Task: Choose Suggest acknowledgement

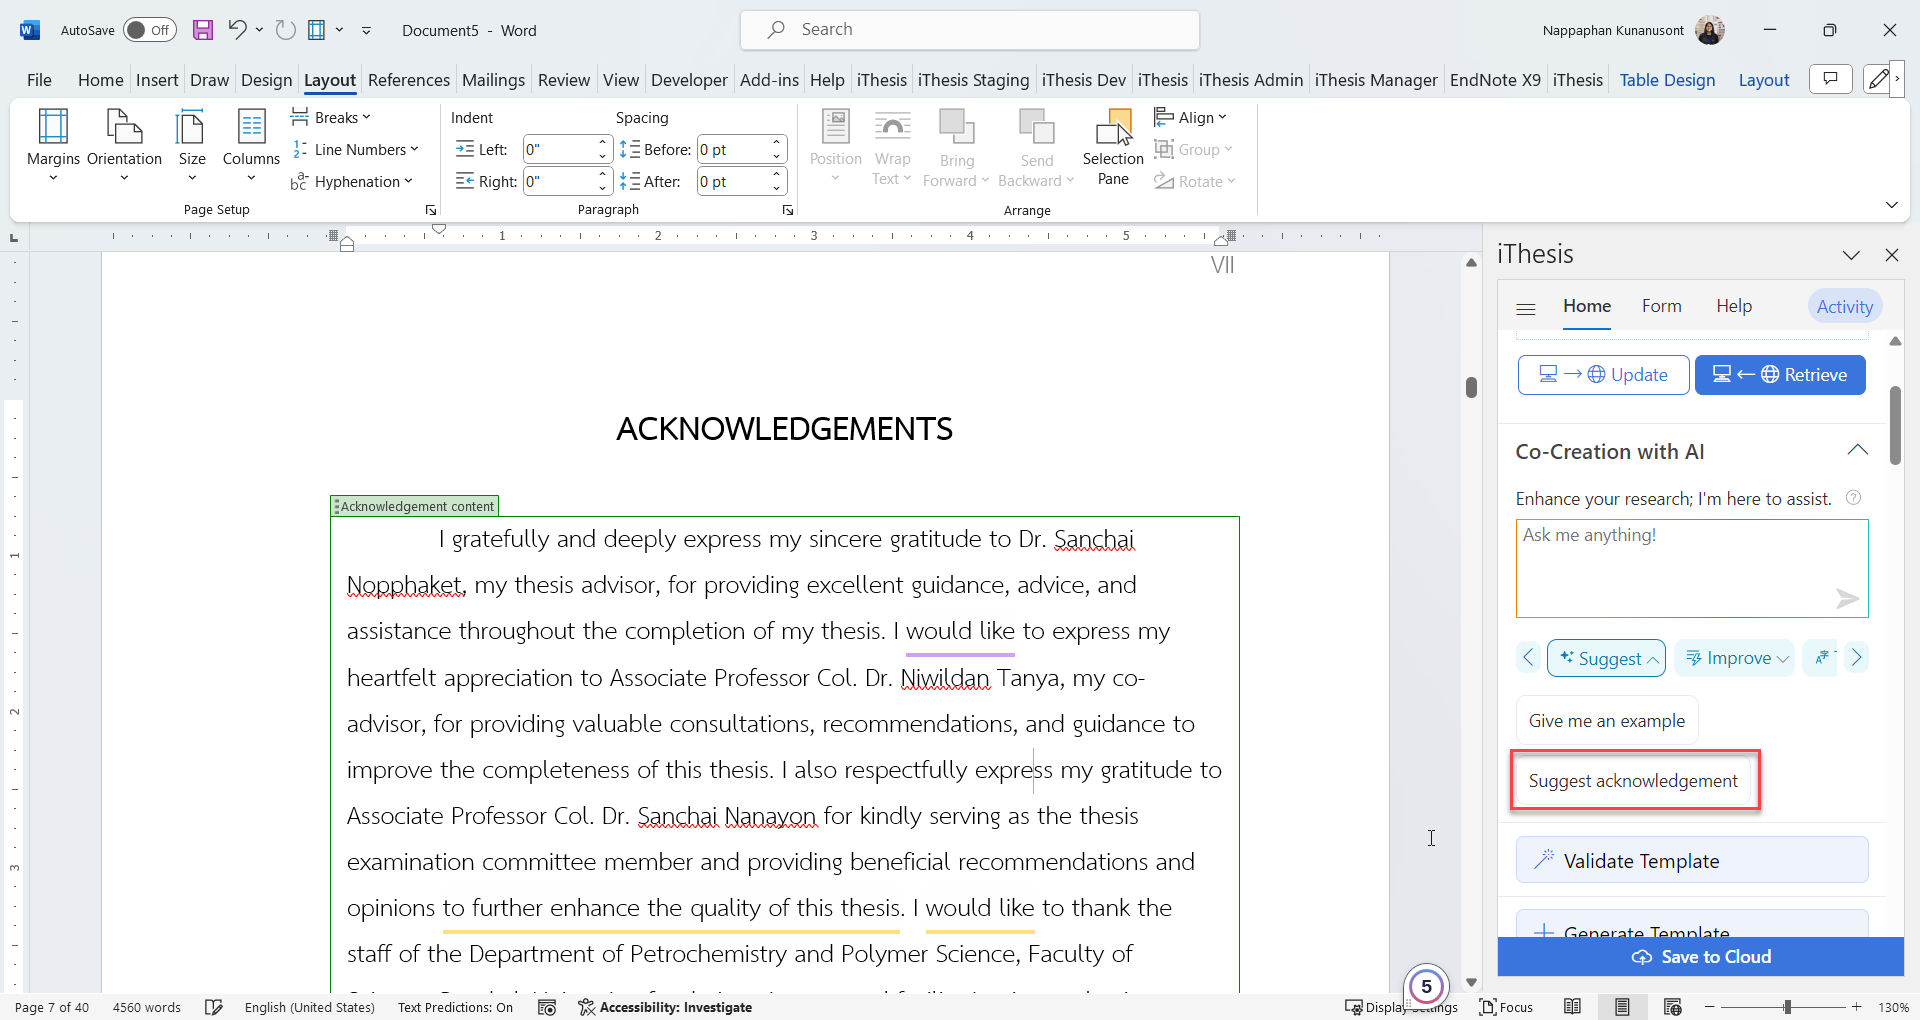Action: (x=1633, y=780)
